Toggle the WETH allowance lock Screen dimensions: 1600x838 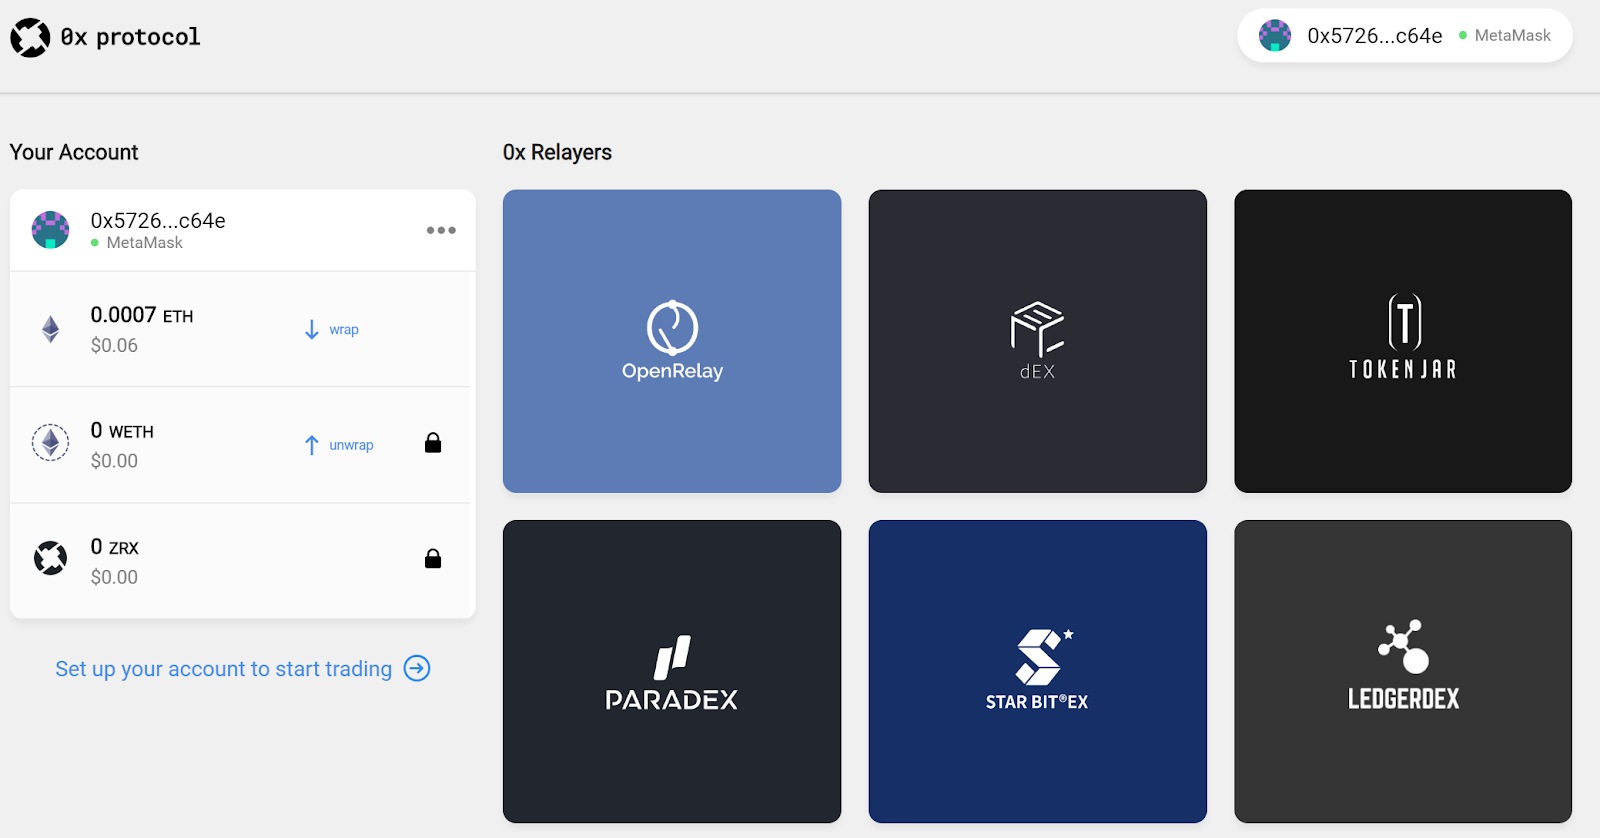433,442
